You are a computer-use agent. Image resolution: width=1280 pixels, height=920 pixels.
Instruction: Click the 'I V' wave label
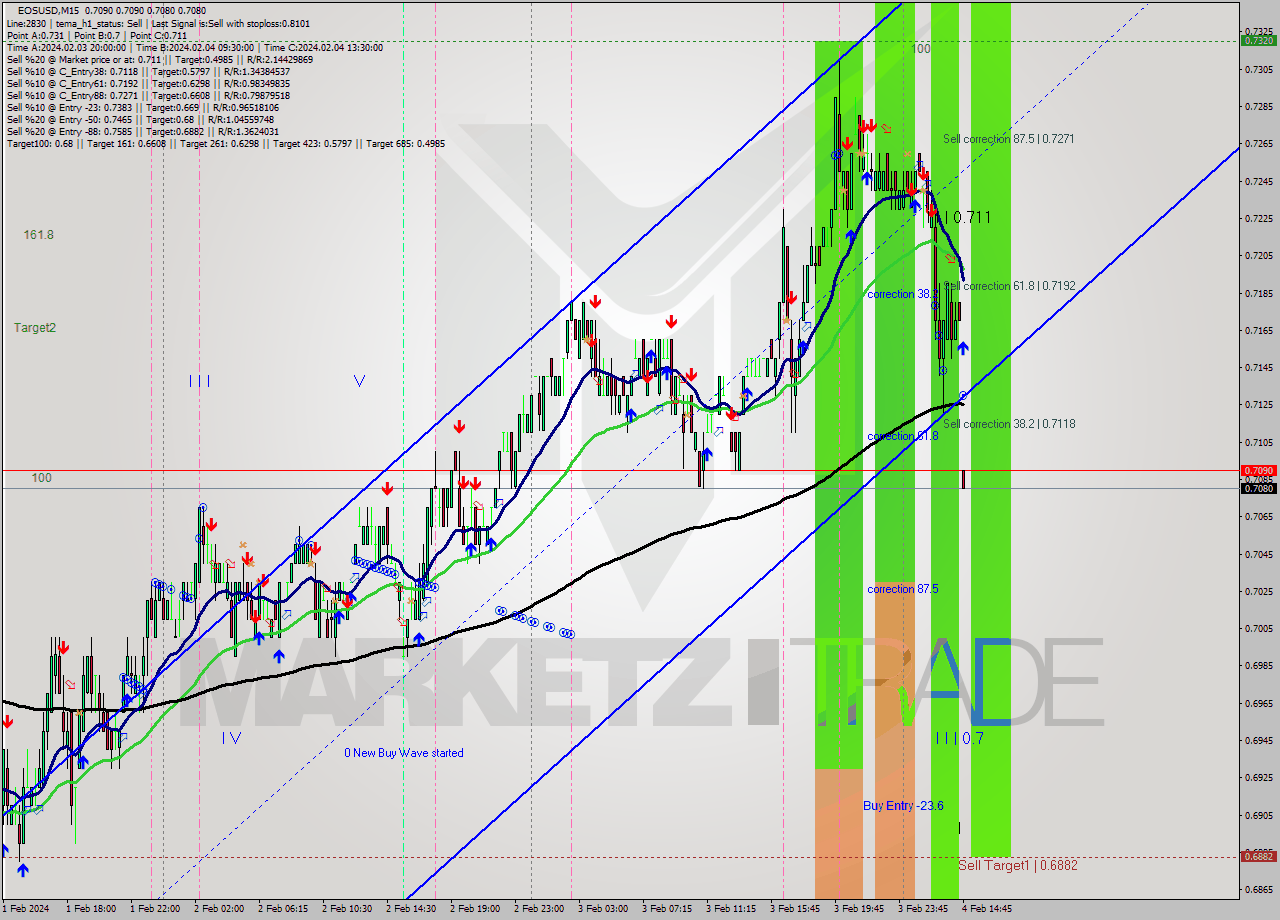click(231, 738)
